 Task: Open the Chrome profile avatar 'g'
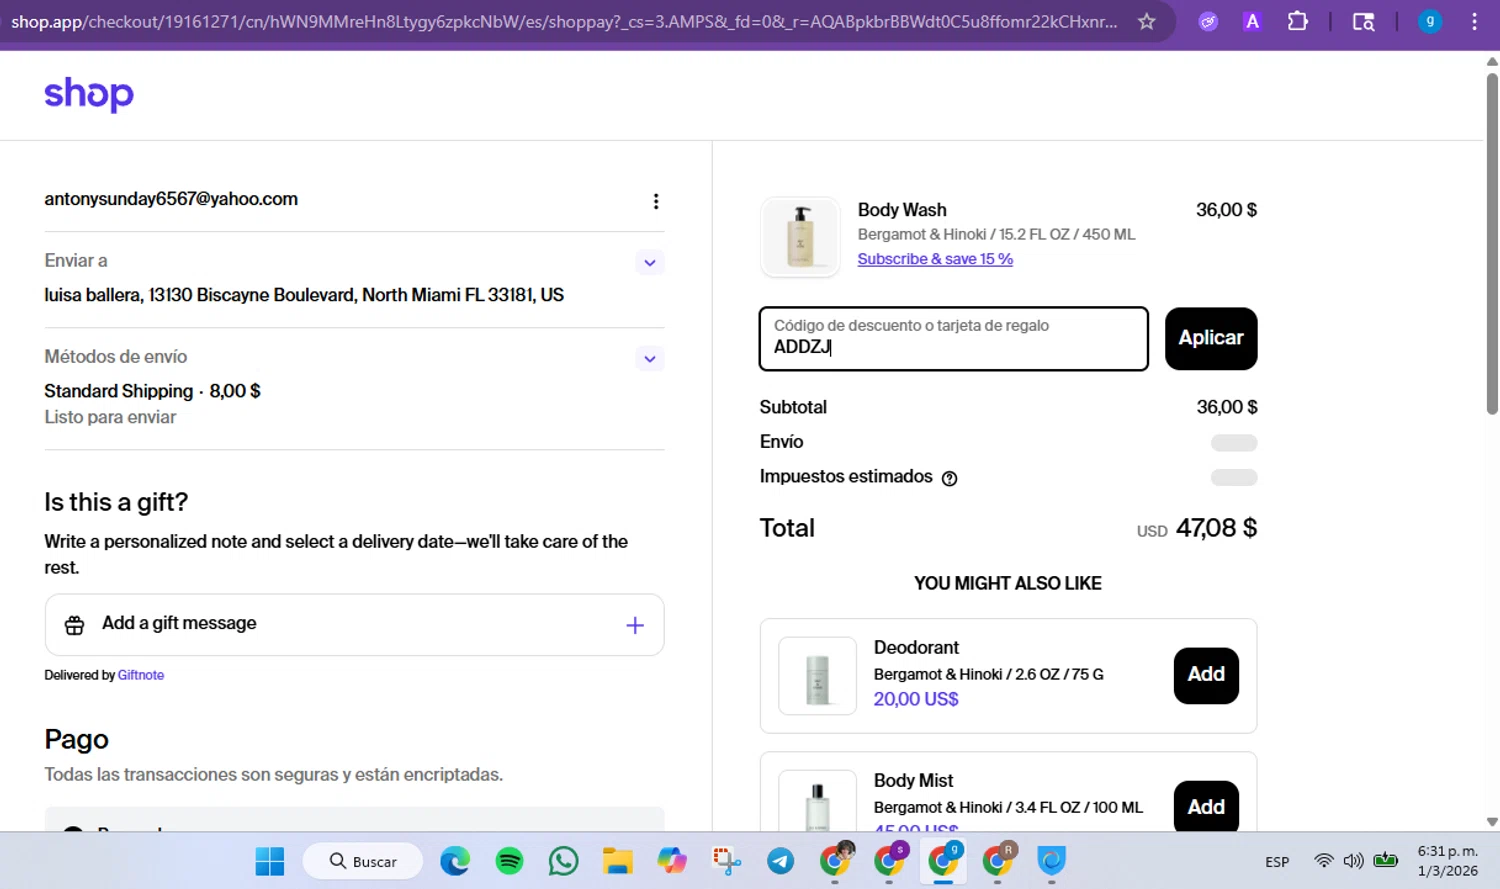click(x=1430, y=21)
